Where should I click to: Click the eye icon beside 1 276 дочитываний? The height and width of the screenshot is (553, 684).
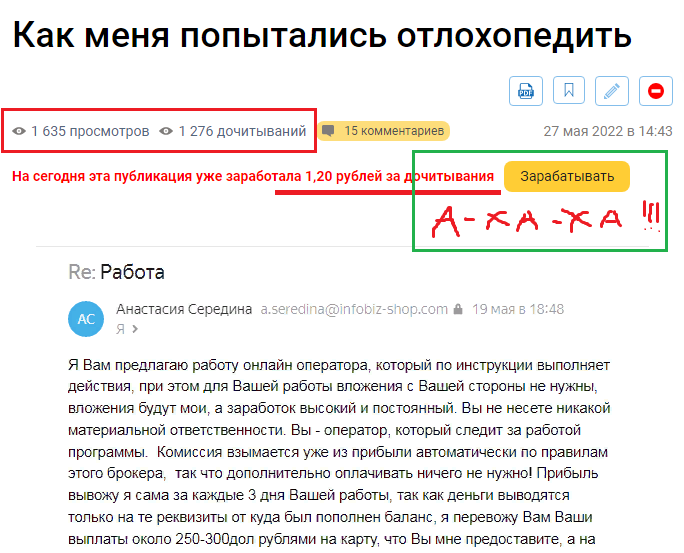(x=166, y=131)
